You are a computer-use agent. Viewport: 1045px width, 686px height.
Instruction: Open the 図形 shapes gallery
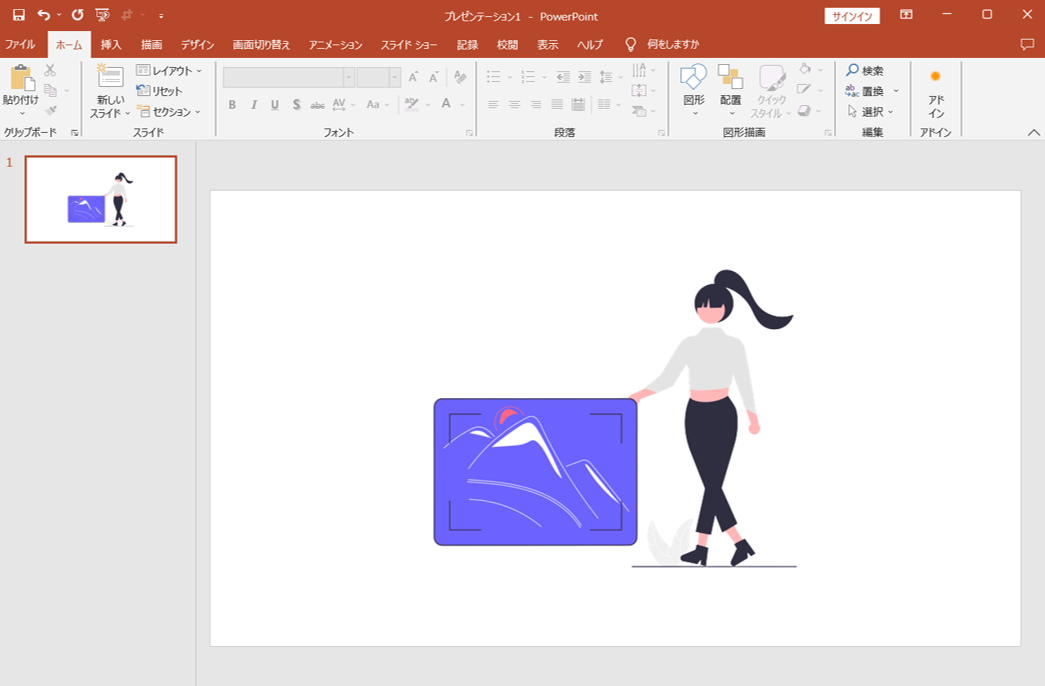[x=693, y=80]
